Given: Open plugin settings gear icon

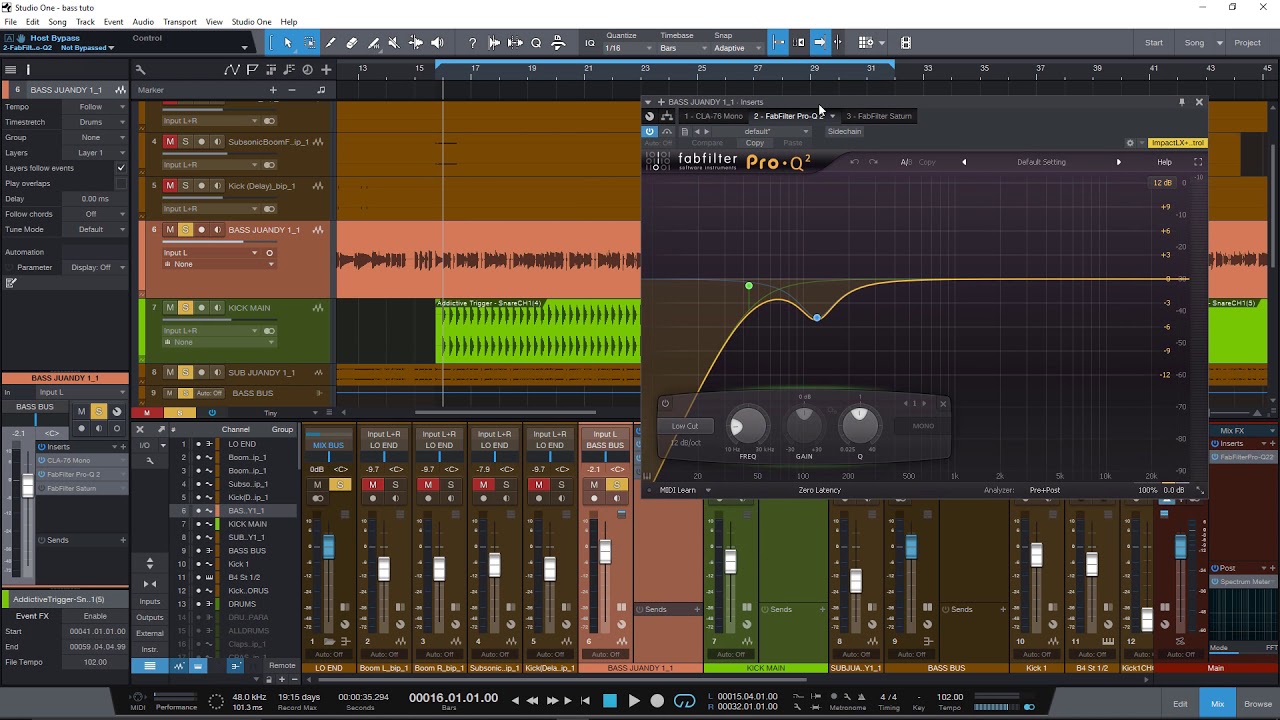Looking at the screenshot, I should [1130, 143].
